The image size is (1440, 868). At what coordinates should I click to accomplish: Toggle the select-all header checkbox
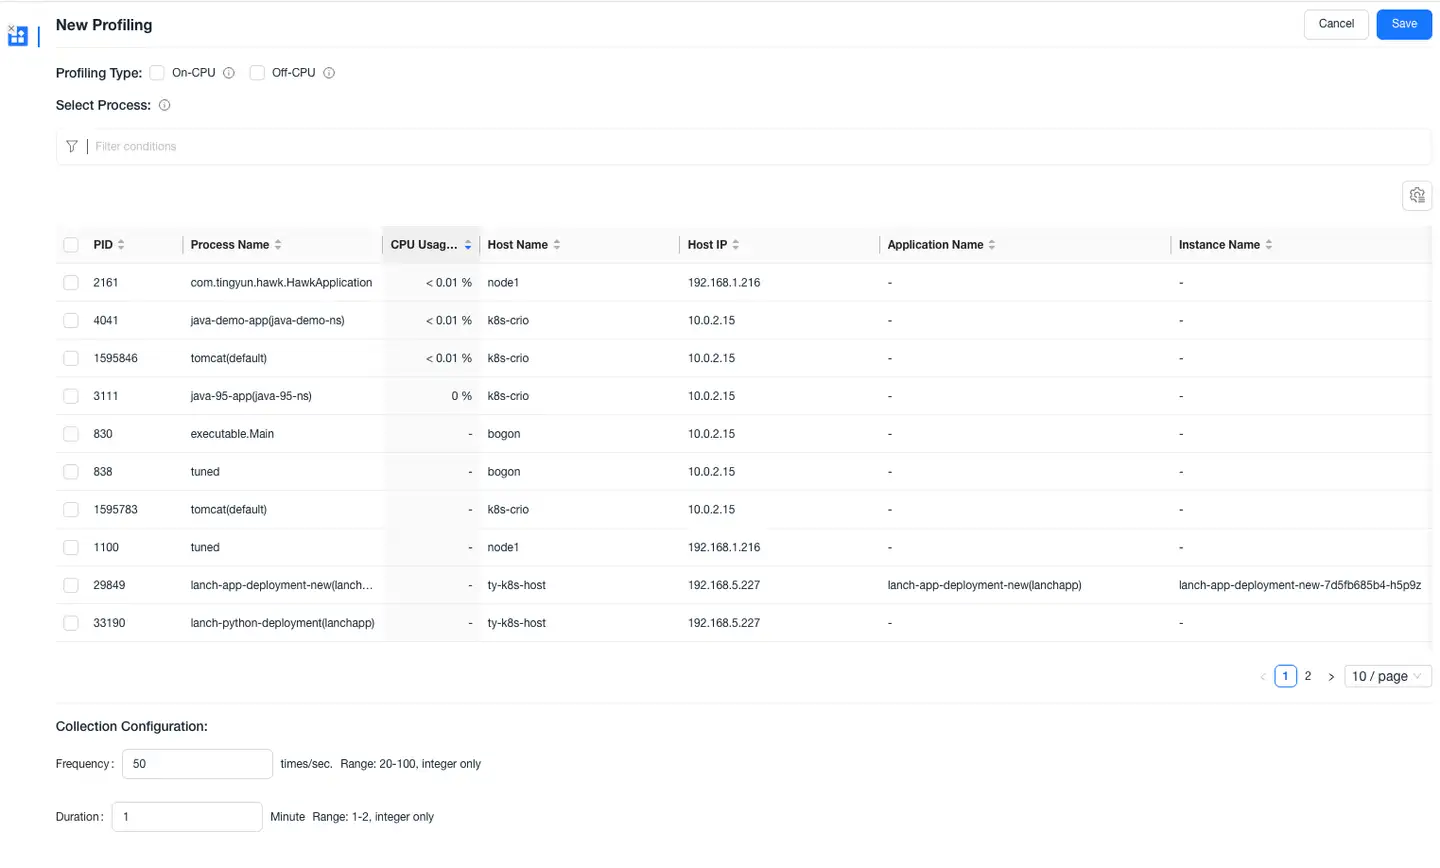pyautogui.click(x=71, y=245)
